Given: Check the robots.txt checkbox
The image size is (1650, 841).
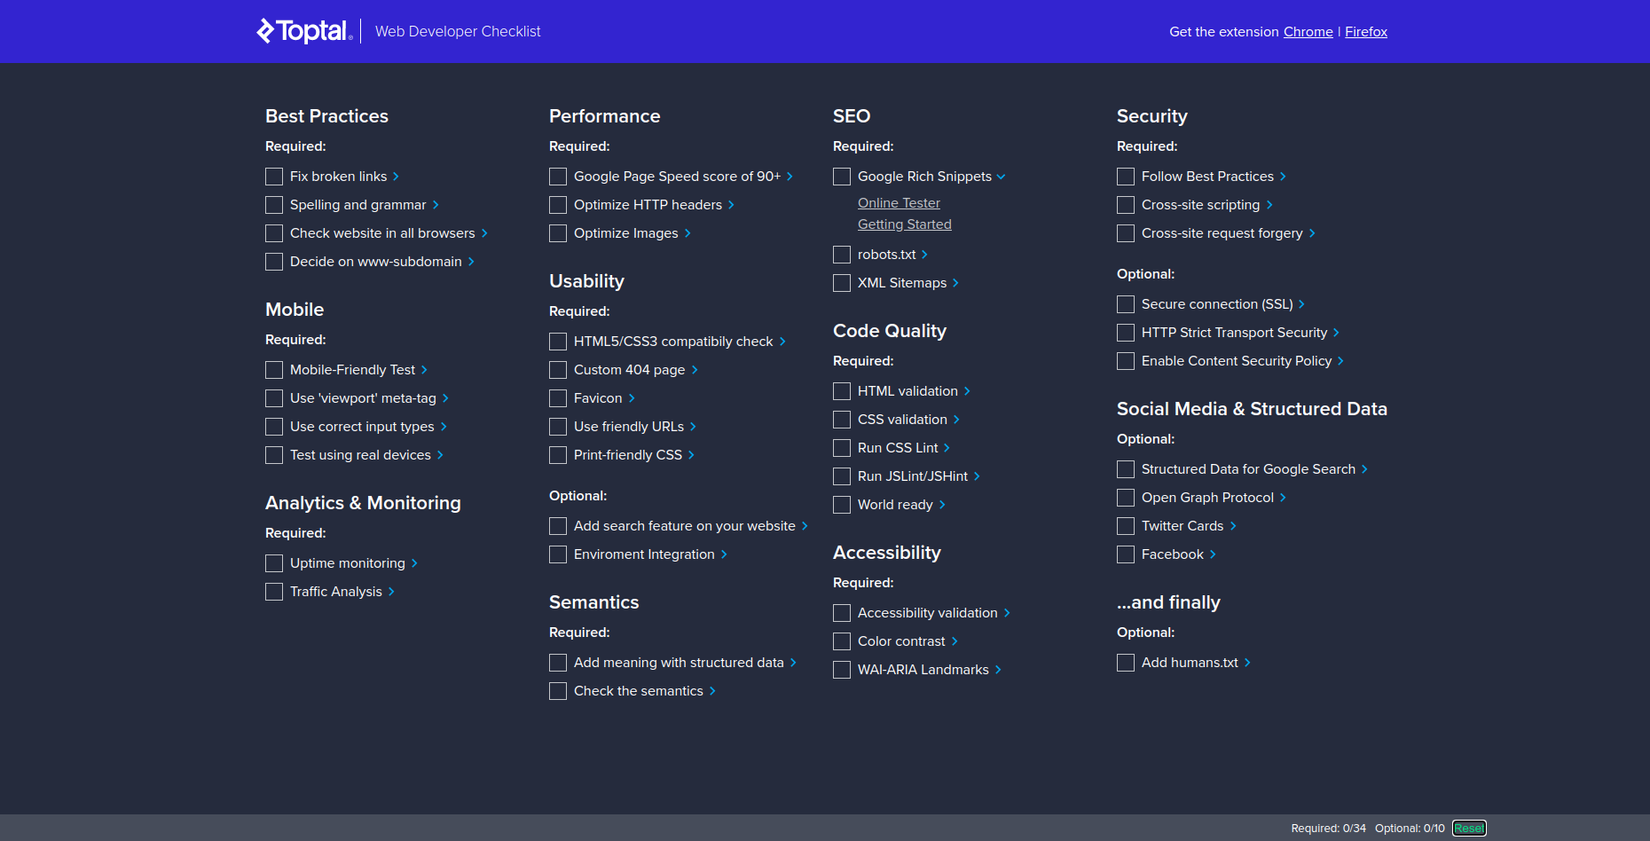Looking at the screenshot, I should [842, 255].
